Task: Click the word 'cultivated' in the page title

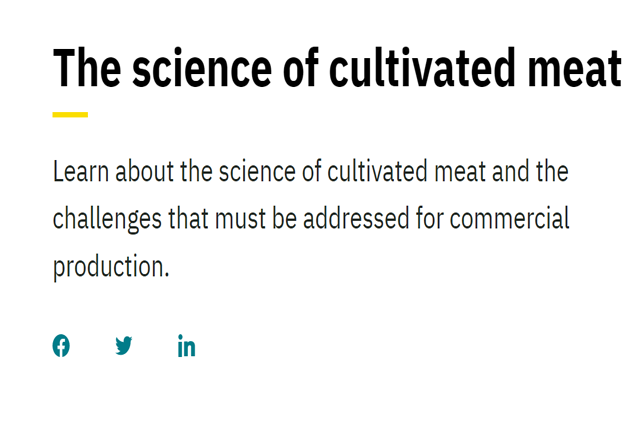Action: pyautogui.click(x=422, y=68)
